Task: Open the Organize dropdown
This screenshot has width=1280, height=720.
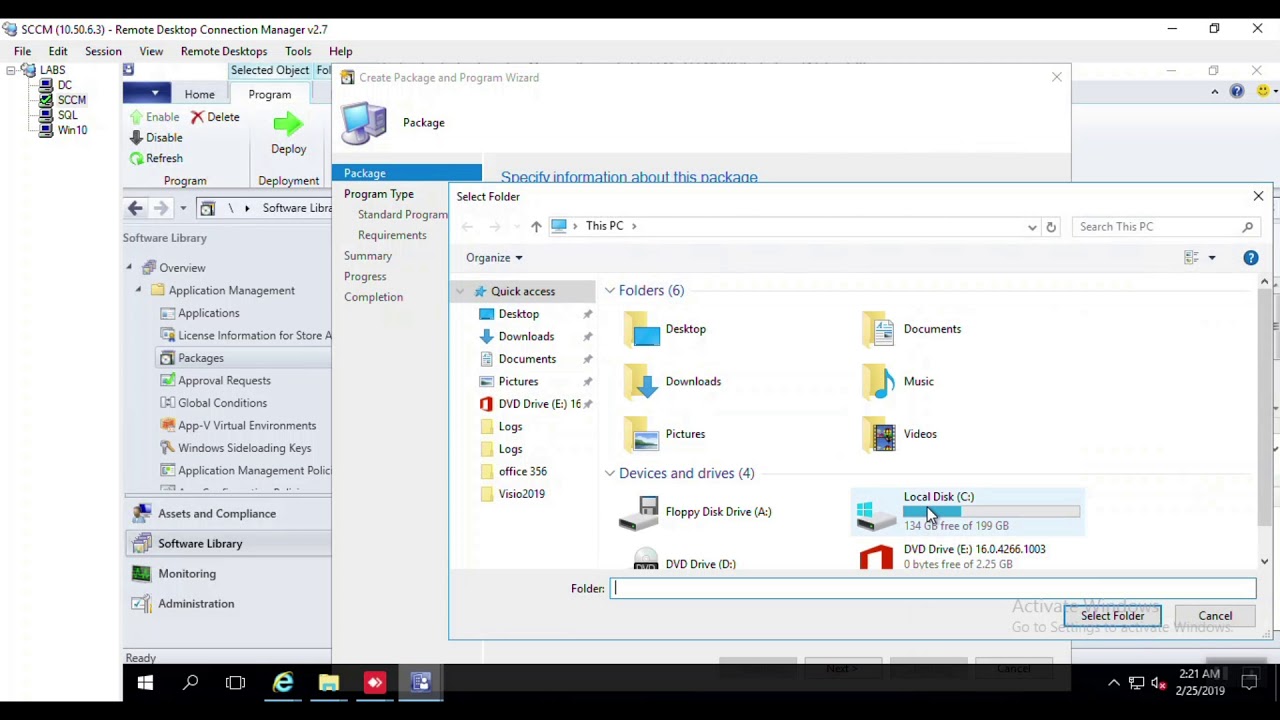Action: [x=494, y=258]
